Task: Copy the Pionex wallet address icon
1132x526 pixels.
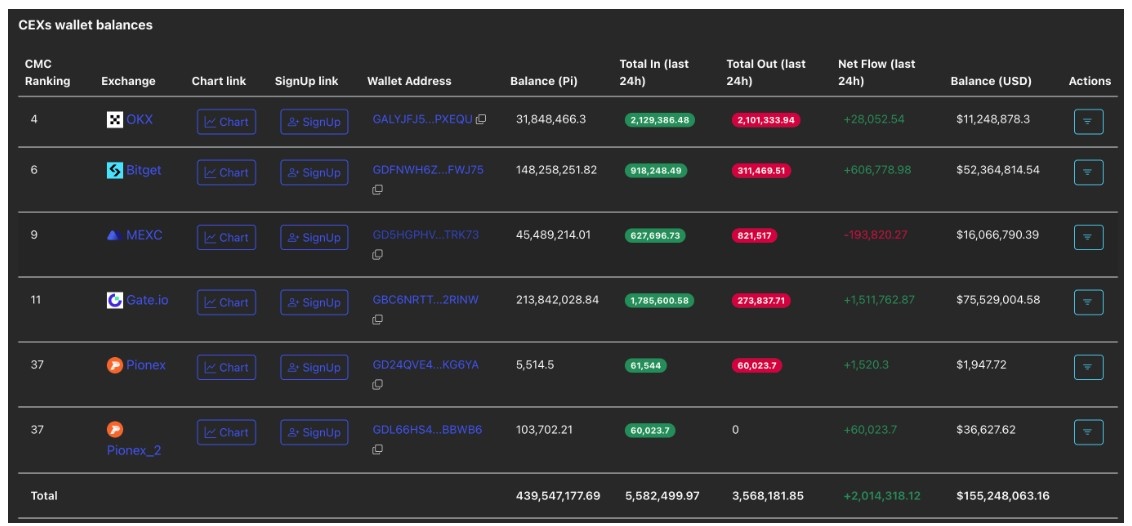Action: click(x=377, y=385)
